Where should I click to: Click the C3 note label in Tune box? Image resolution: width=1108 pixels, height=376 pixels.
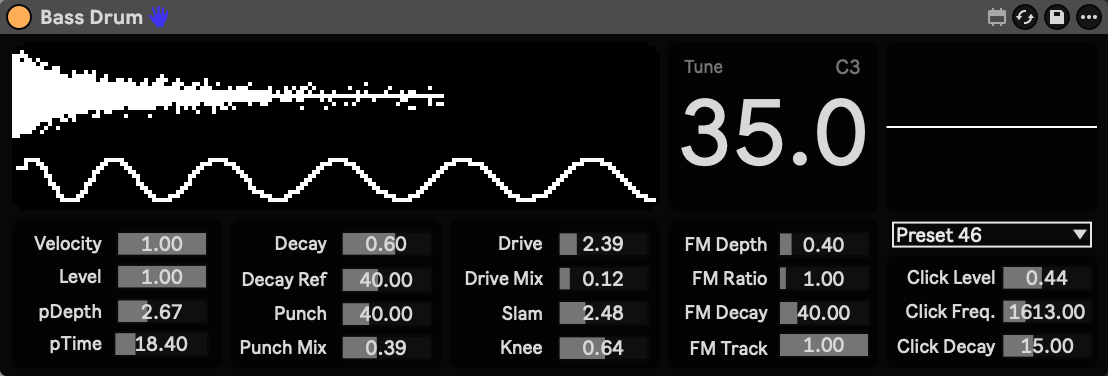(x=847, y=67)
